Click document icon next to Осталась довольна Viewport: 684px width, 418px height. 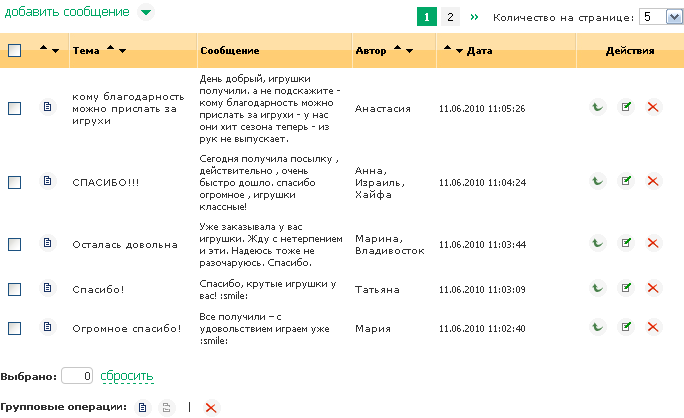46,244
